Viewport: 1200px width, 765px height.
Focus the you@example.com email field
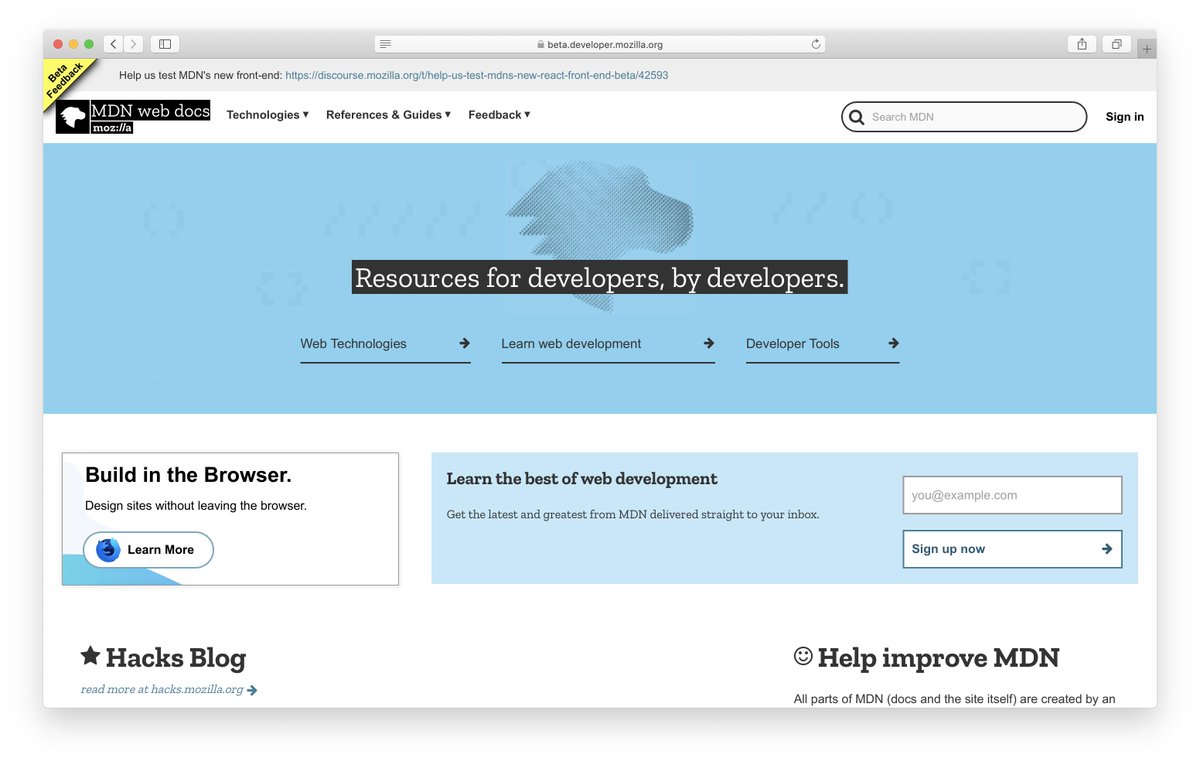1012,495
